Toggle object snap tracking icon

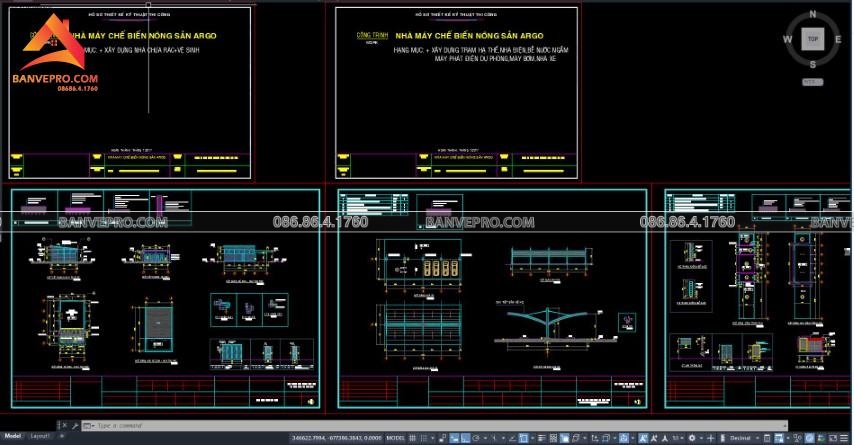click(513, 438)
